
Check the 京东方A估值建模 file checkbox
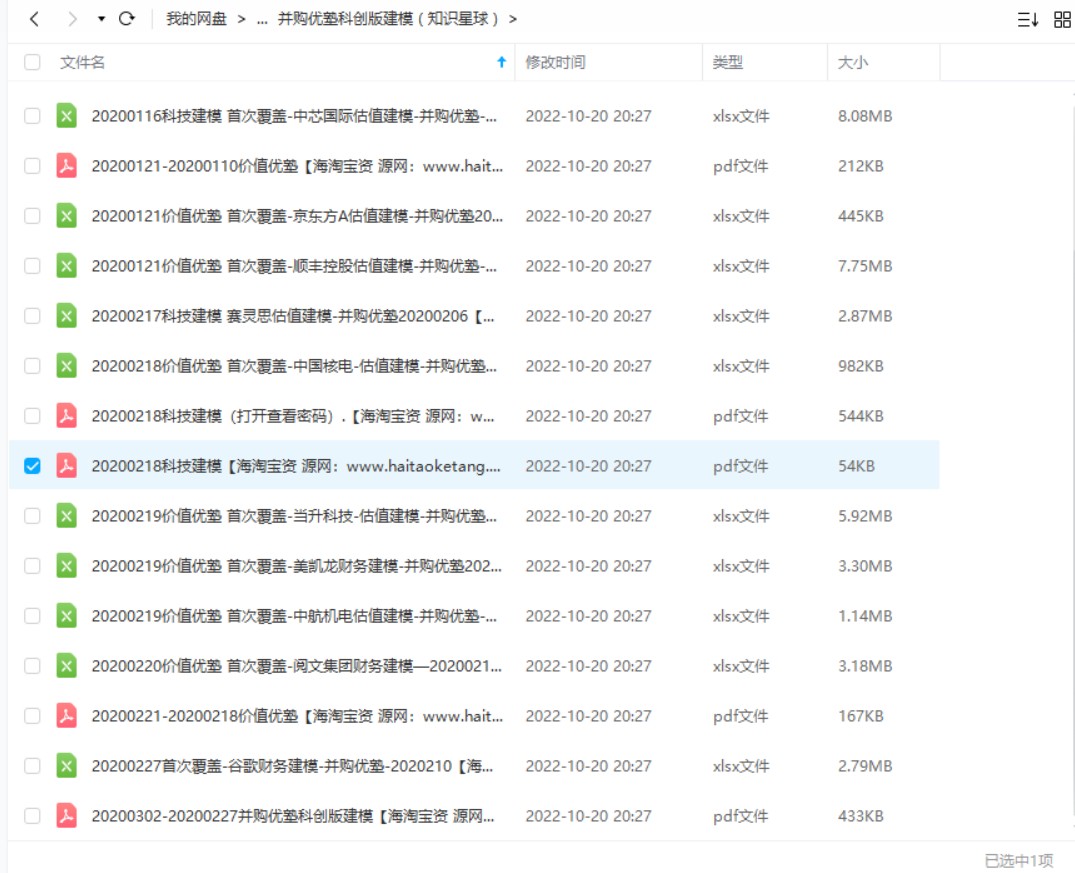(32, 216)
